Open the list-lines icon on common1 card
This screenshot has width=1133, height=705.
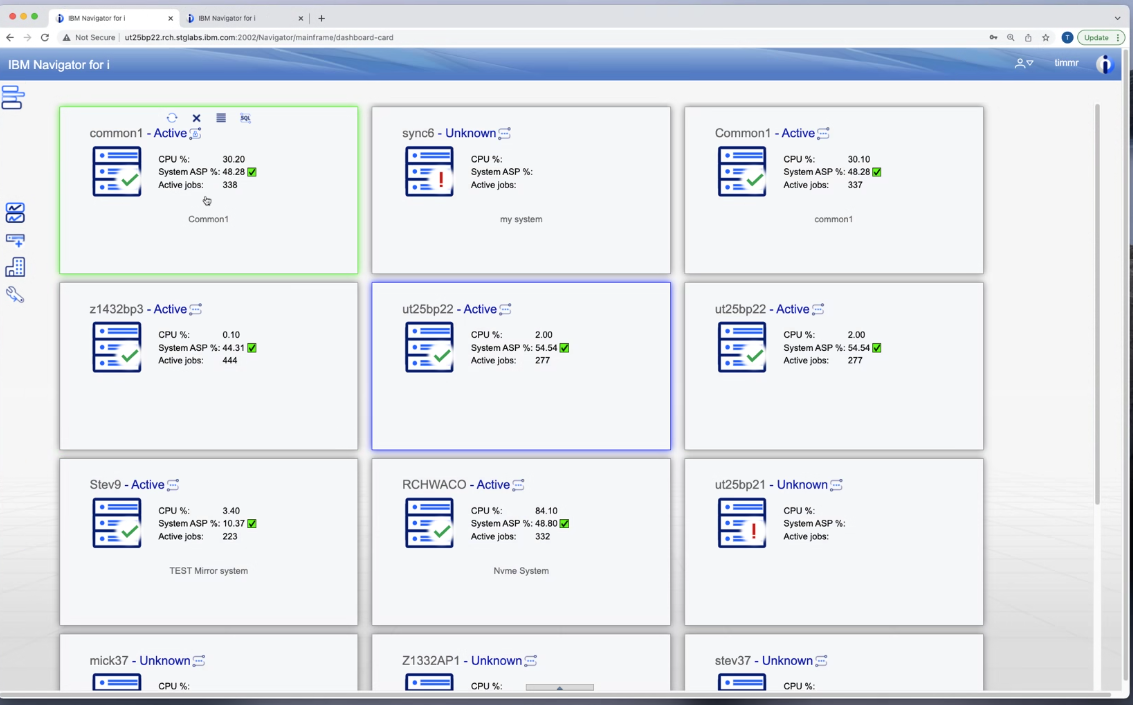pos(221,118)
